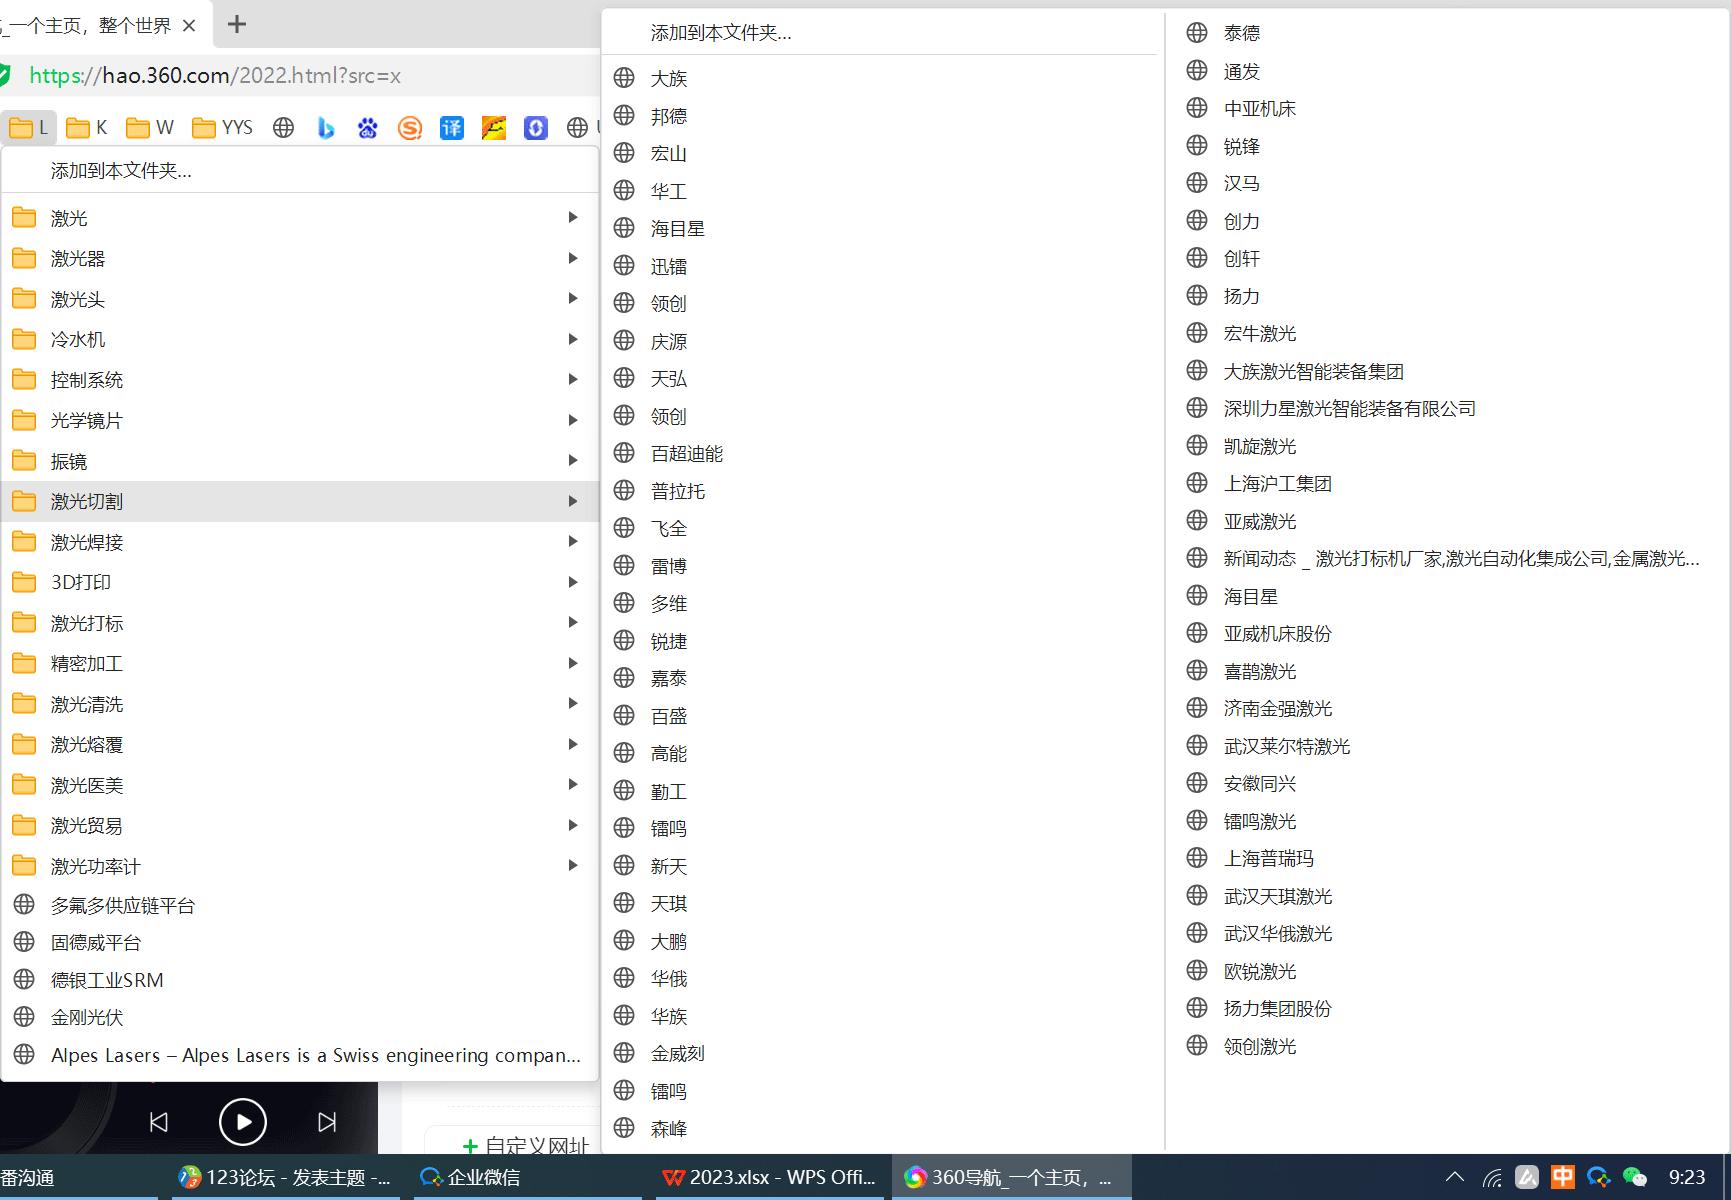
Task: Expand the 振镜 folder submenu arrow
Action: click(x=573, y=460)
